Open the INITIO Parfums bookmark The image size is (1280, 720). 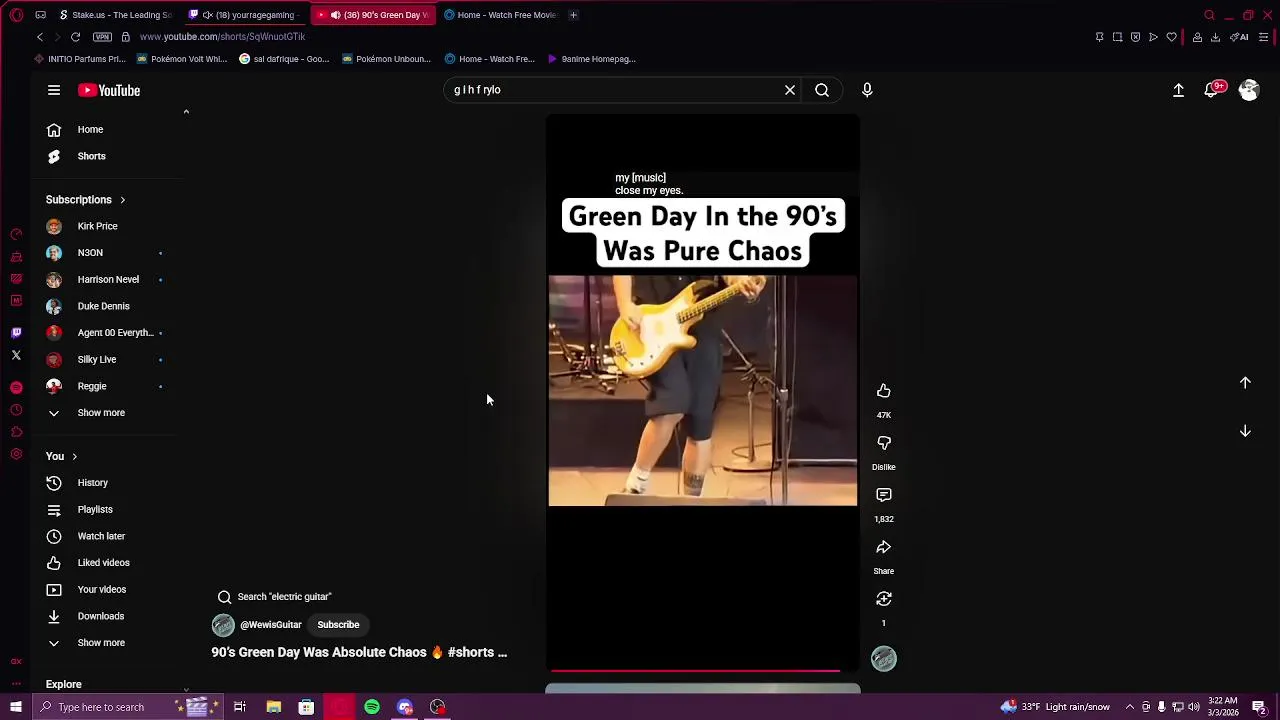pos(80,59)
